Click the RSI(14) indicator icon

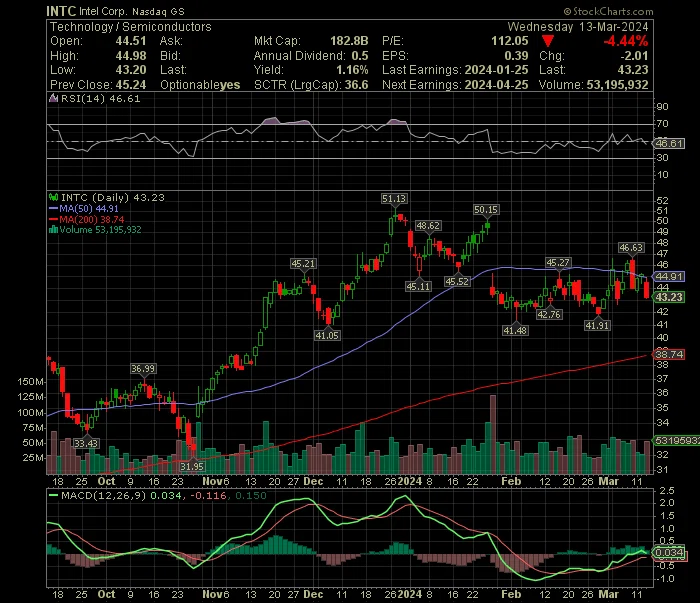click(53, 98)
